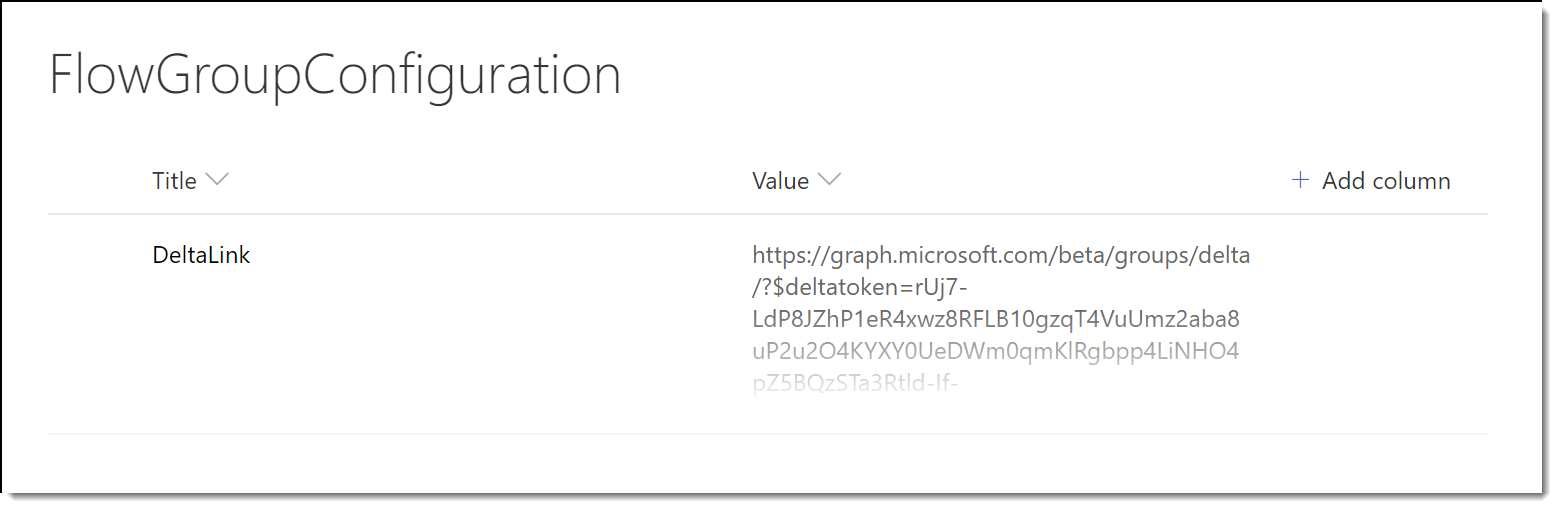Click the Title column header text
Viewport: 1557px width, 508px height.
[174, 181]
